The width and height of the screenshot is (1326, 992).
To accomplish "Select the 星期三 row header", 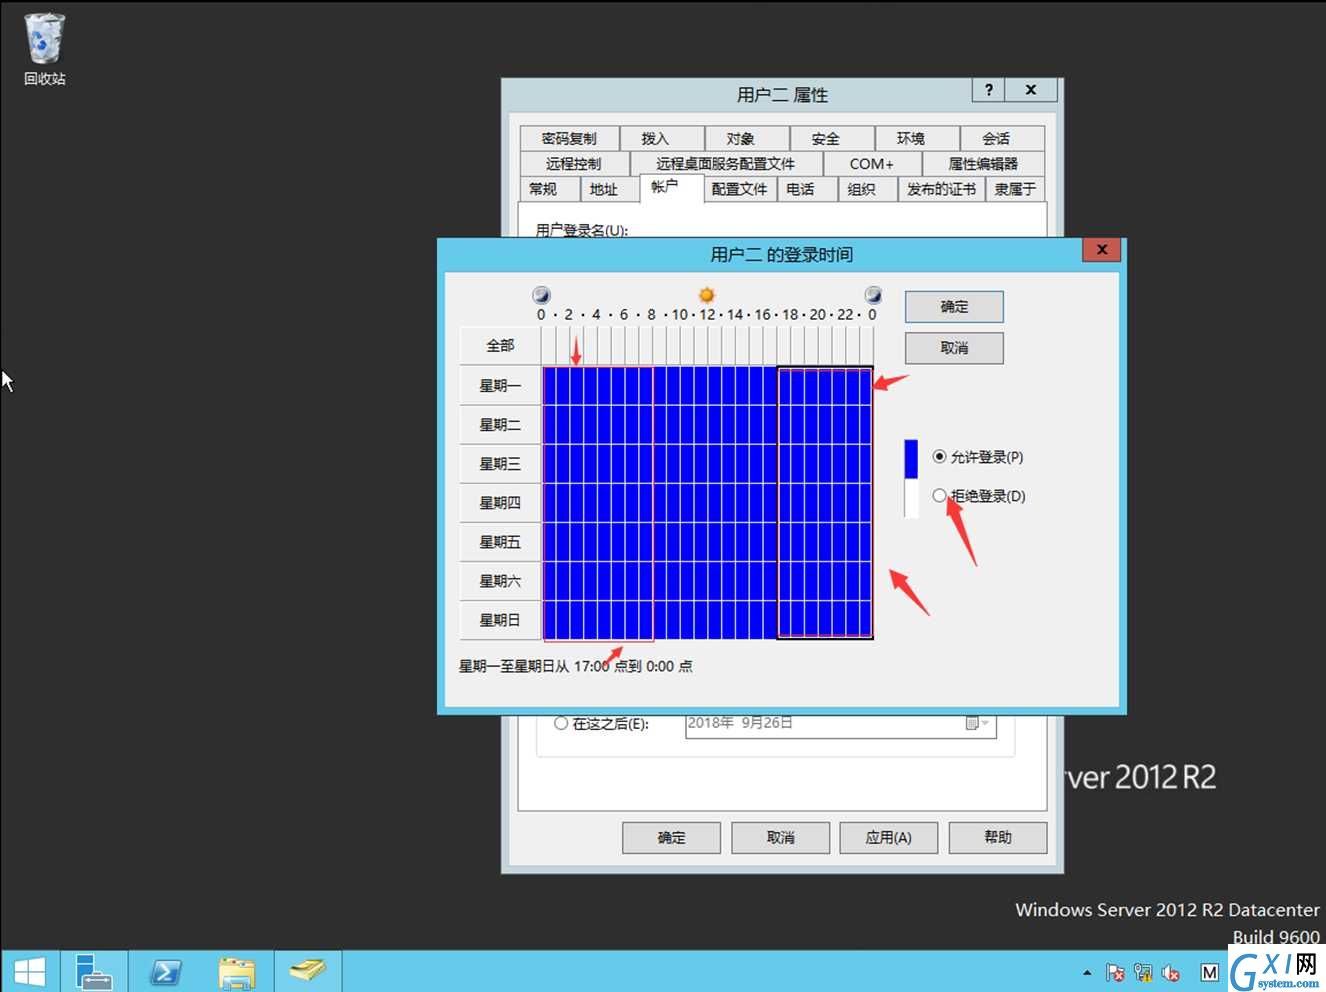I will coord(500,463).
